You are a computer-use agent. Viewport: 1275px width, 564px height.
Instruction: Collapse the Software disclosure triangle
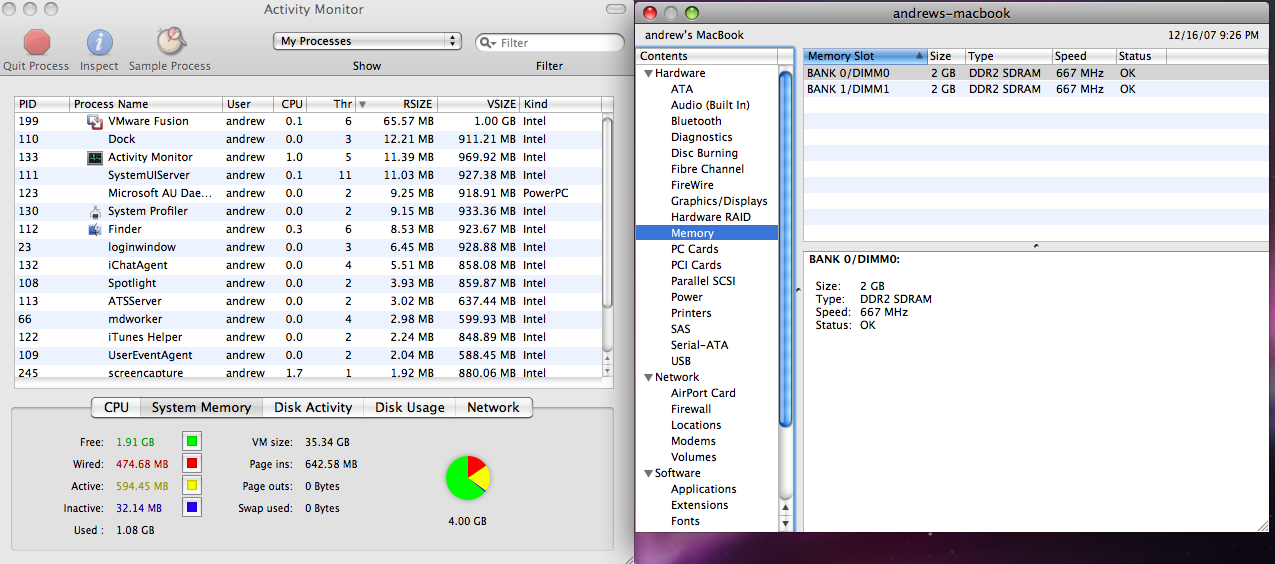(x=648, y=473)
